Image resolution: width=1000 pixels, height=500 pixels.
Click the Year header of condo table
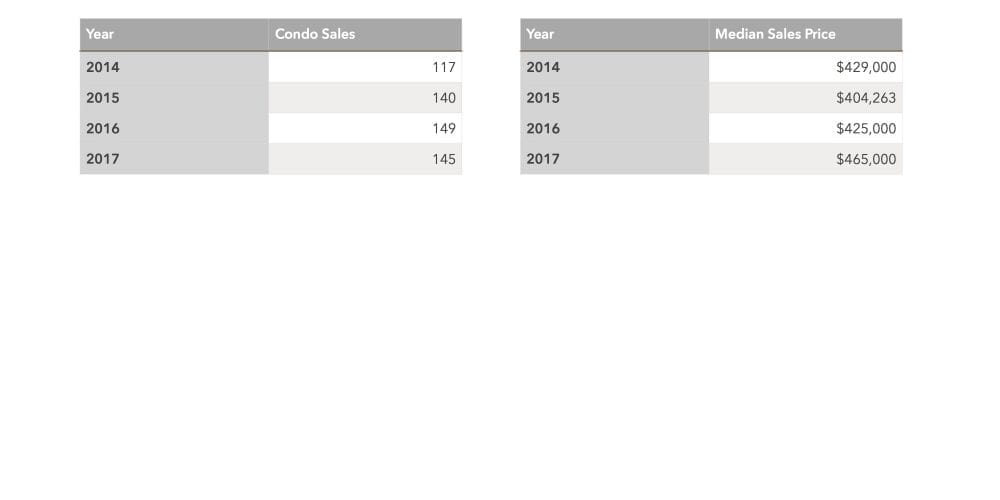tap(174, 34)
